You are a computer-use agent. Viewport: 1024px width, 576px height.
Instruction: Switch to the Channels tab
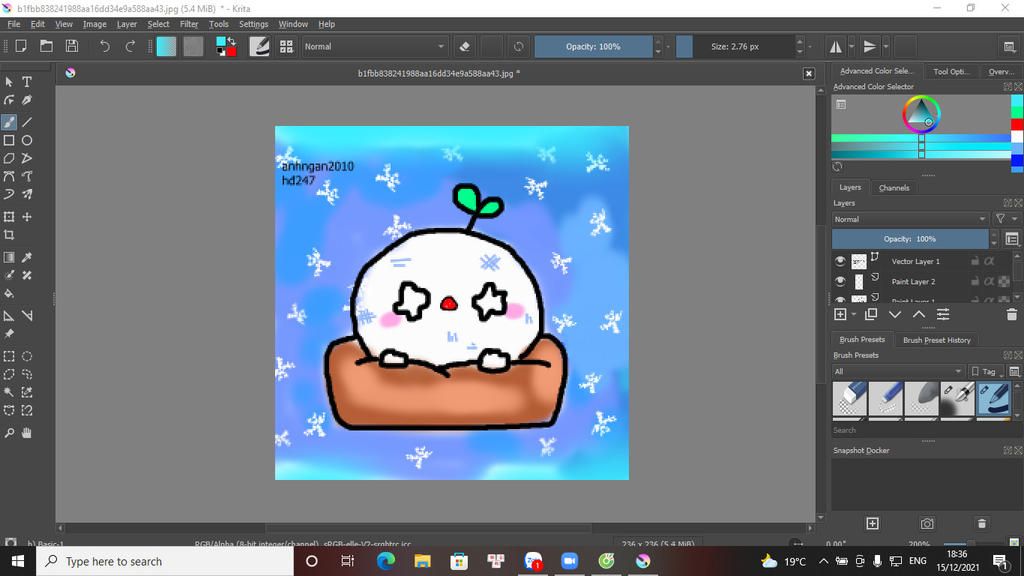(894, 188)
